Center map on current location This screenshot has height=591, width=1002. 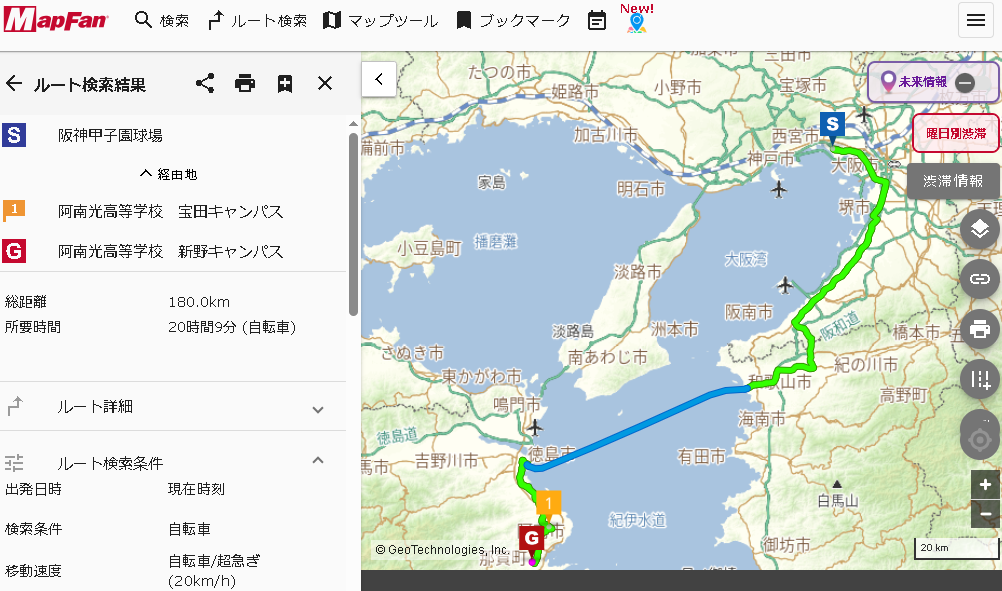point(979,438)
